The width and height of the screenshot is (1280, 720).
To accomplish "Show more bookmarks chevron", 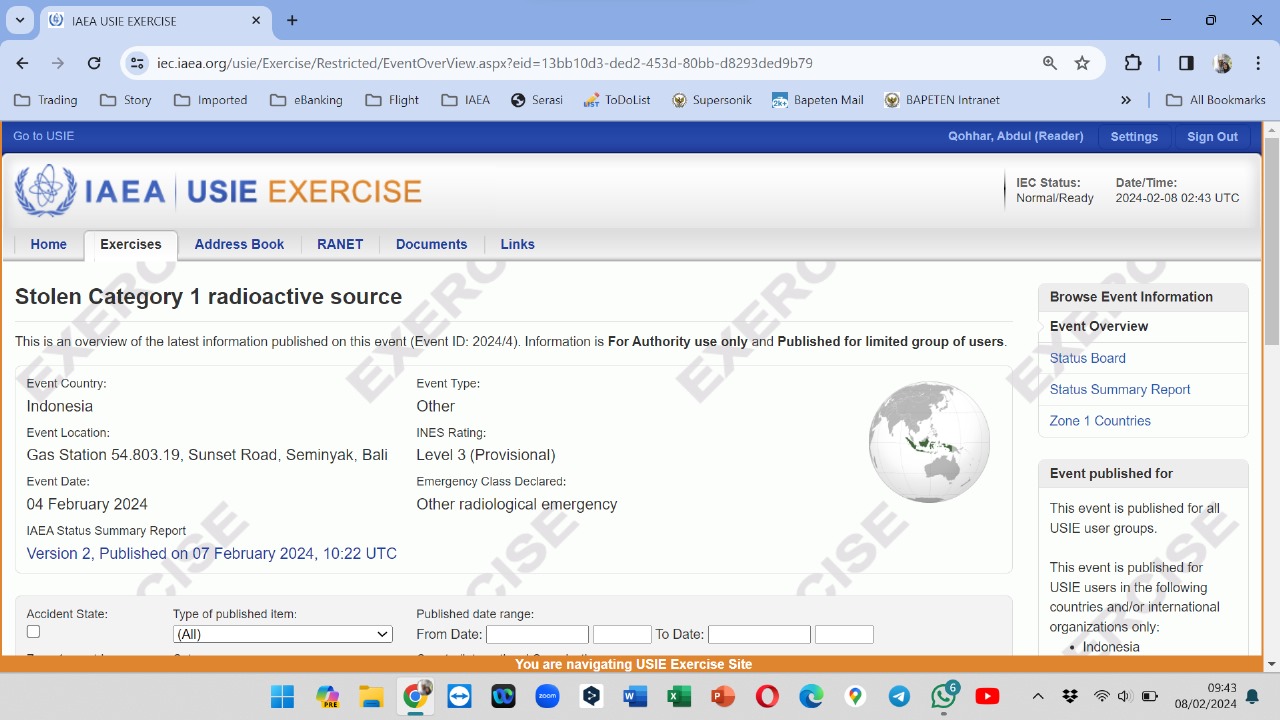I will click(x=1126, y=100).
